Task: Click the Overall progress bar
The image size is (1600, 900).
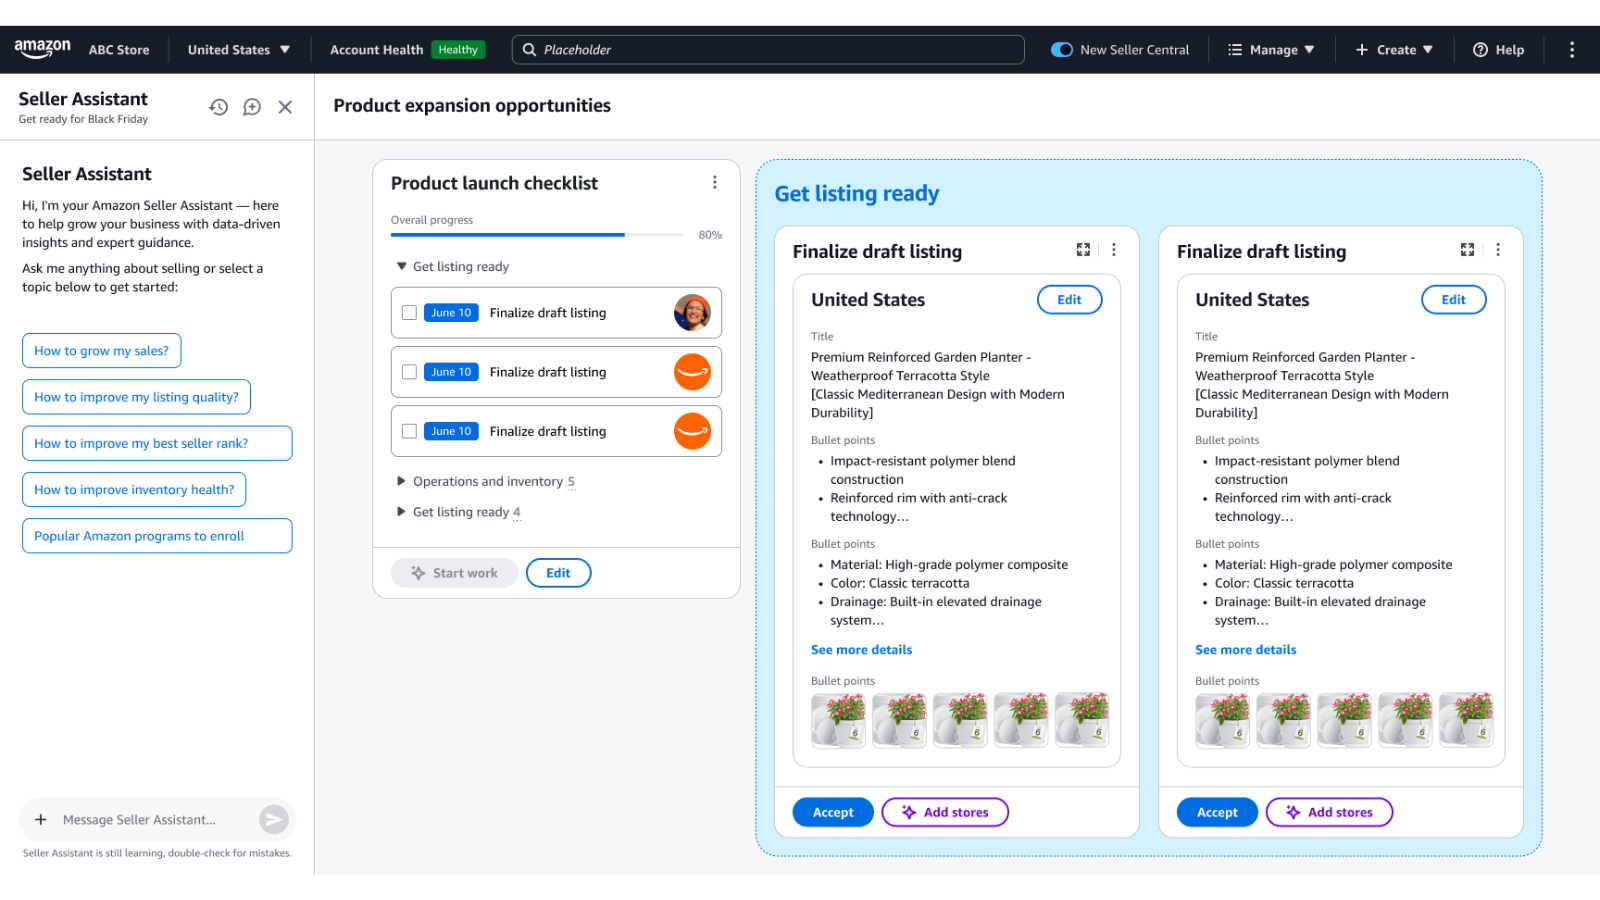Action: (x=536, y=234)
